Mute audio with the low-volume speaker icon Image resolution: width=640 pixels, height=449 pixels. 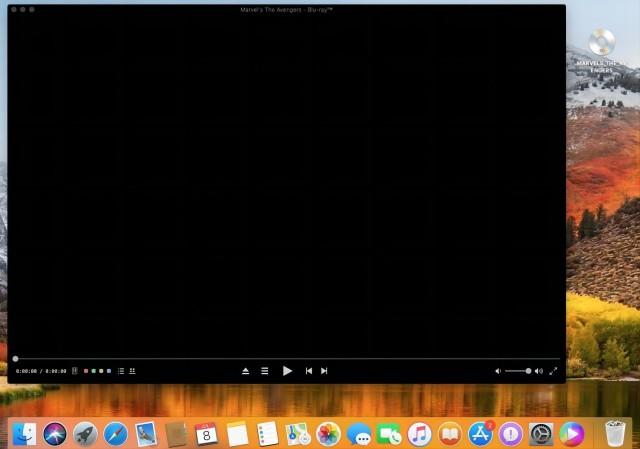pyautogui.click(x=498, y=371)
